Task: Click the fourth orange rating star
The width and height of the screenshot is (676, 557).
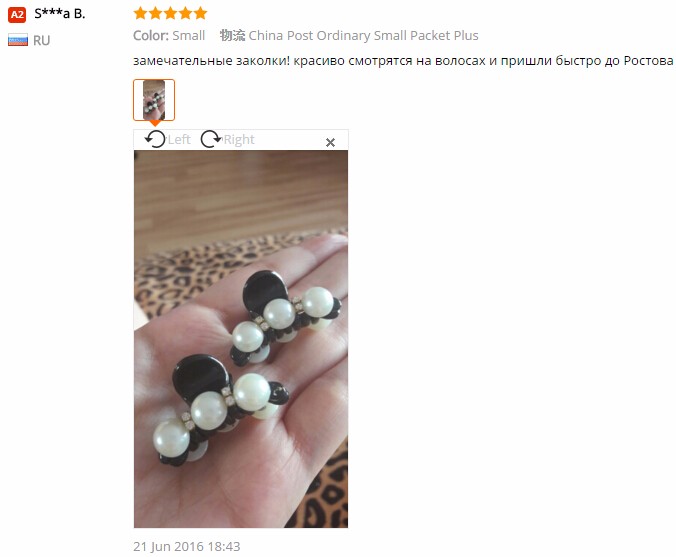Action: 185,13
